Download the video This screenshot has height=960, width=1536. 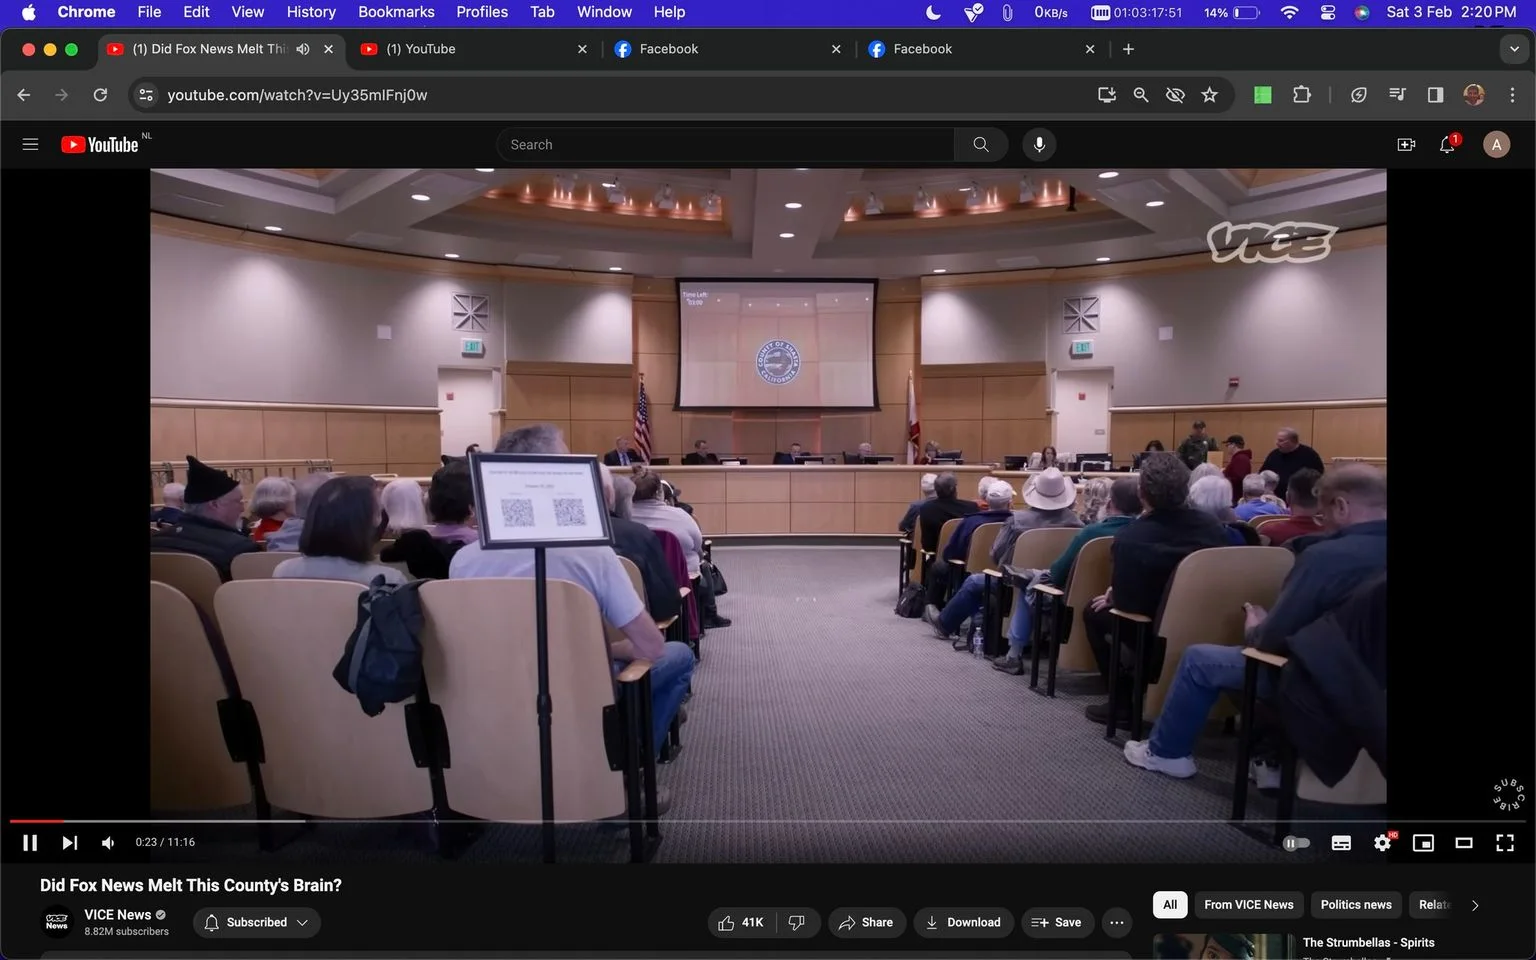(x=964, y=922)
